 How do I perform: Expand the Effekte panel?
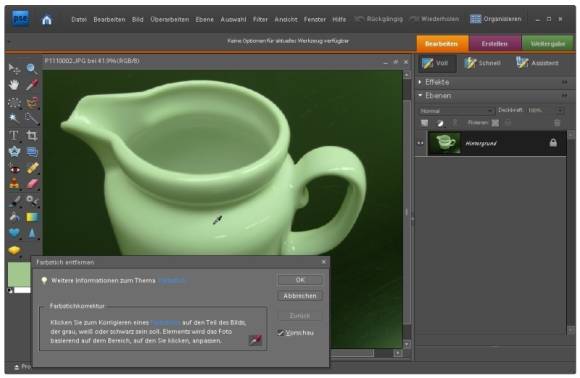[420, 82]
